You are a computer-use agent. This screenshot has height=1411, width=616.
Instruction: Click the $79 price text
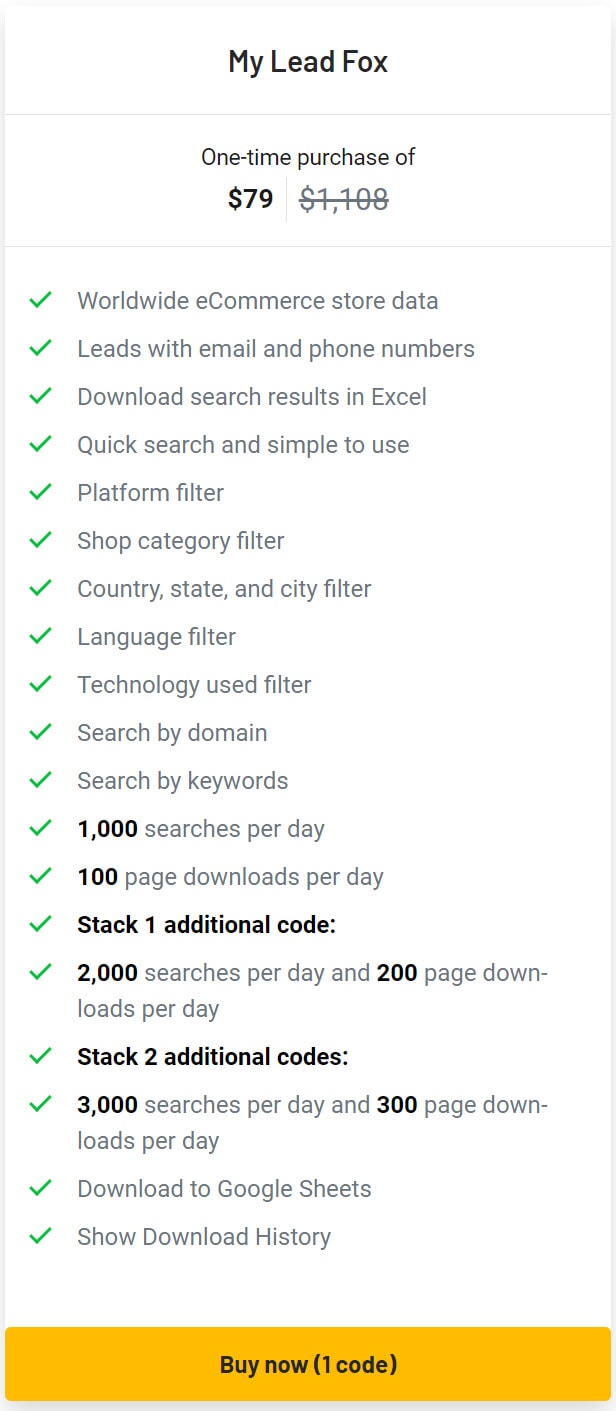(250, 199)
